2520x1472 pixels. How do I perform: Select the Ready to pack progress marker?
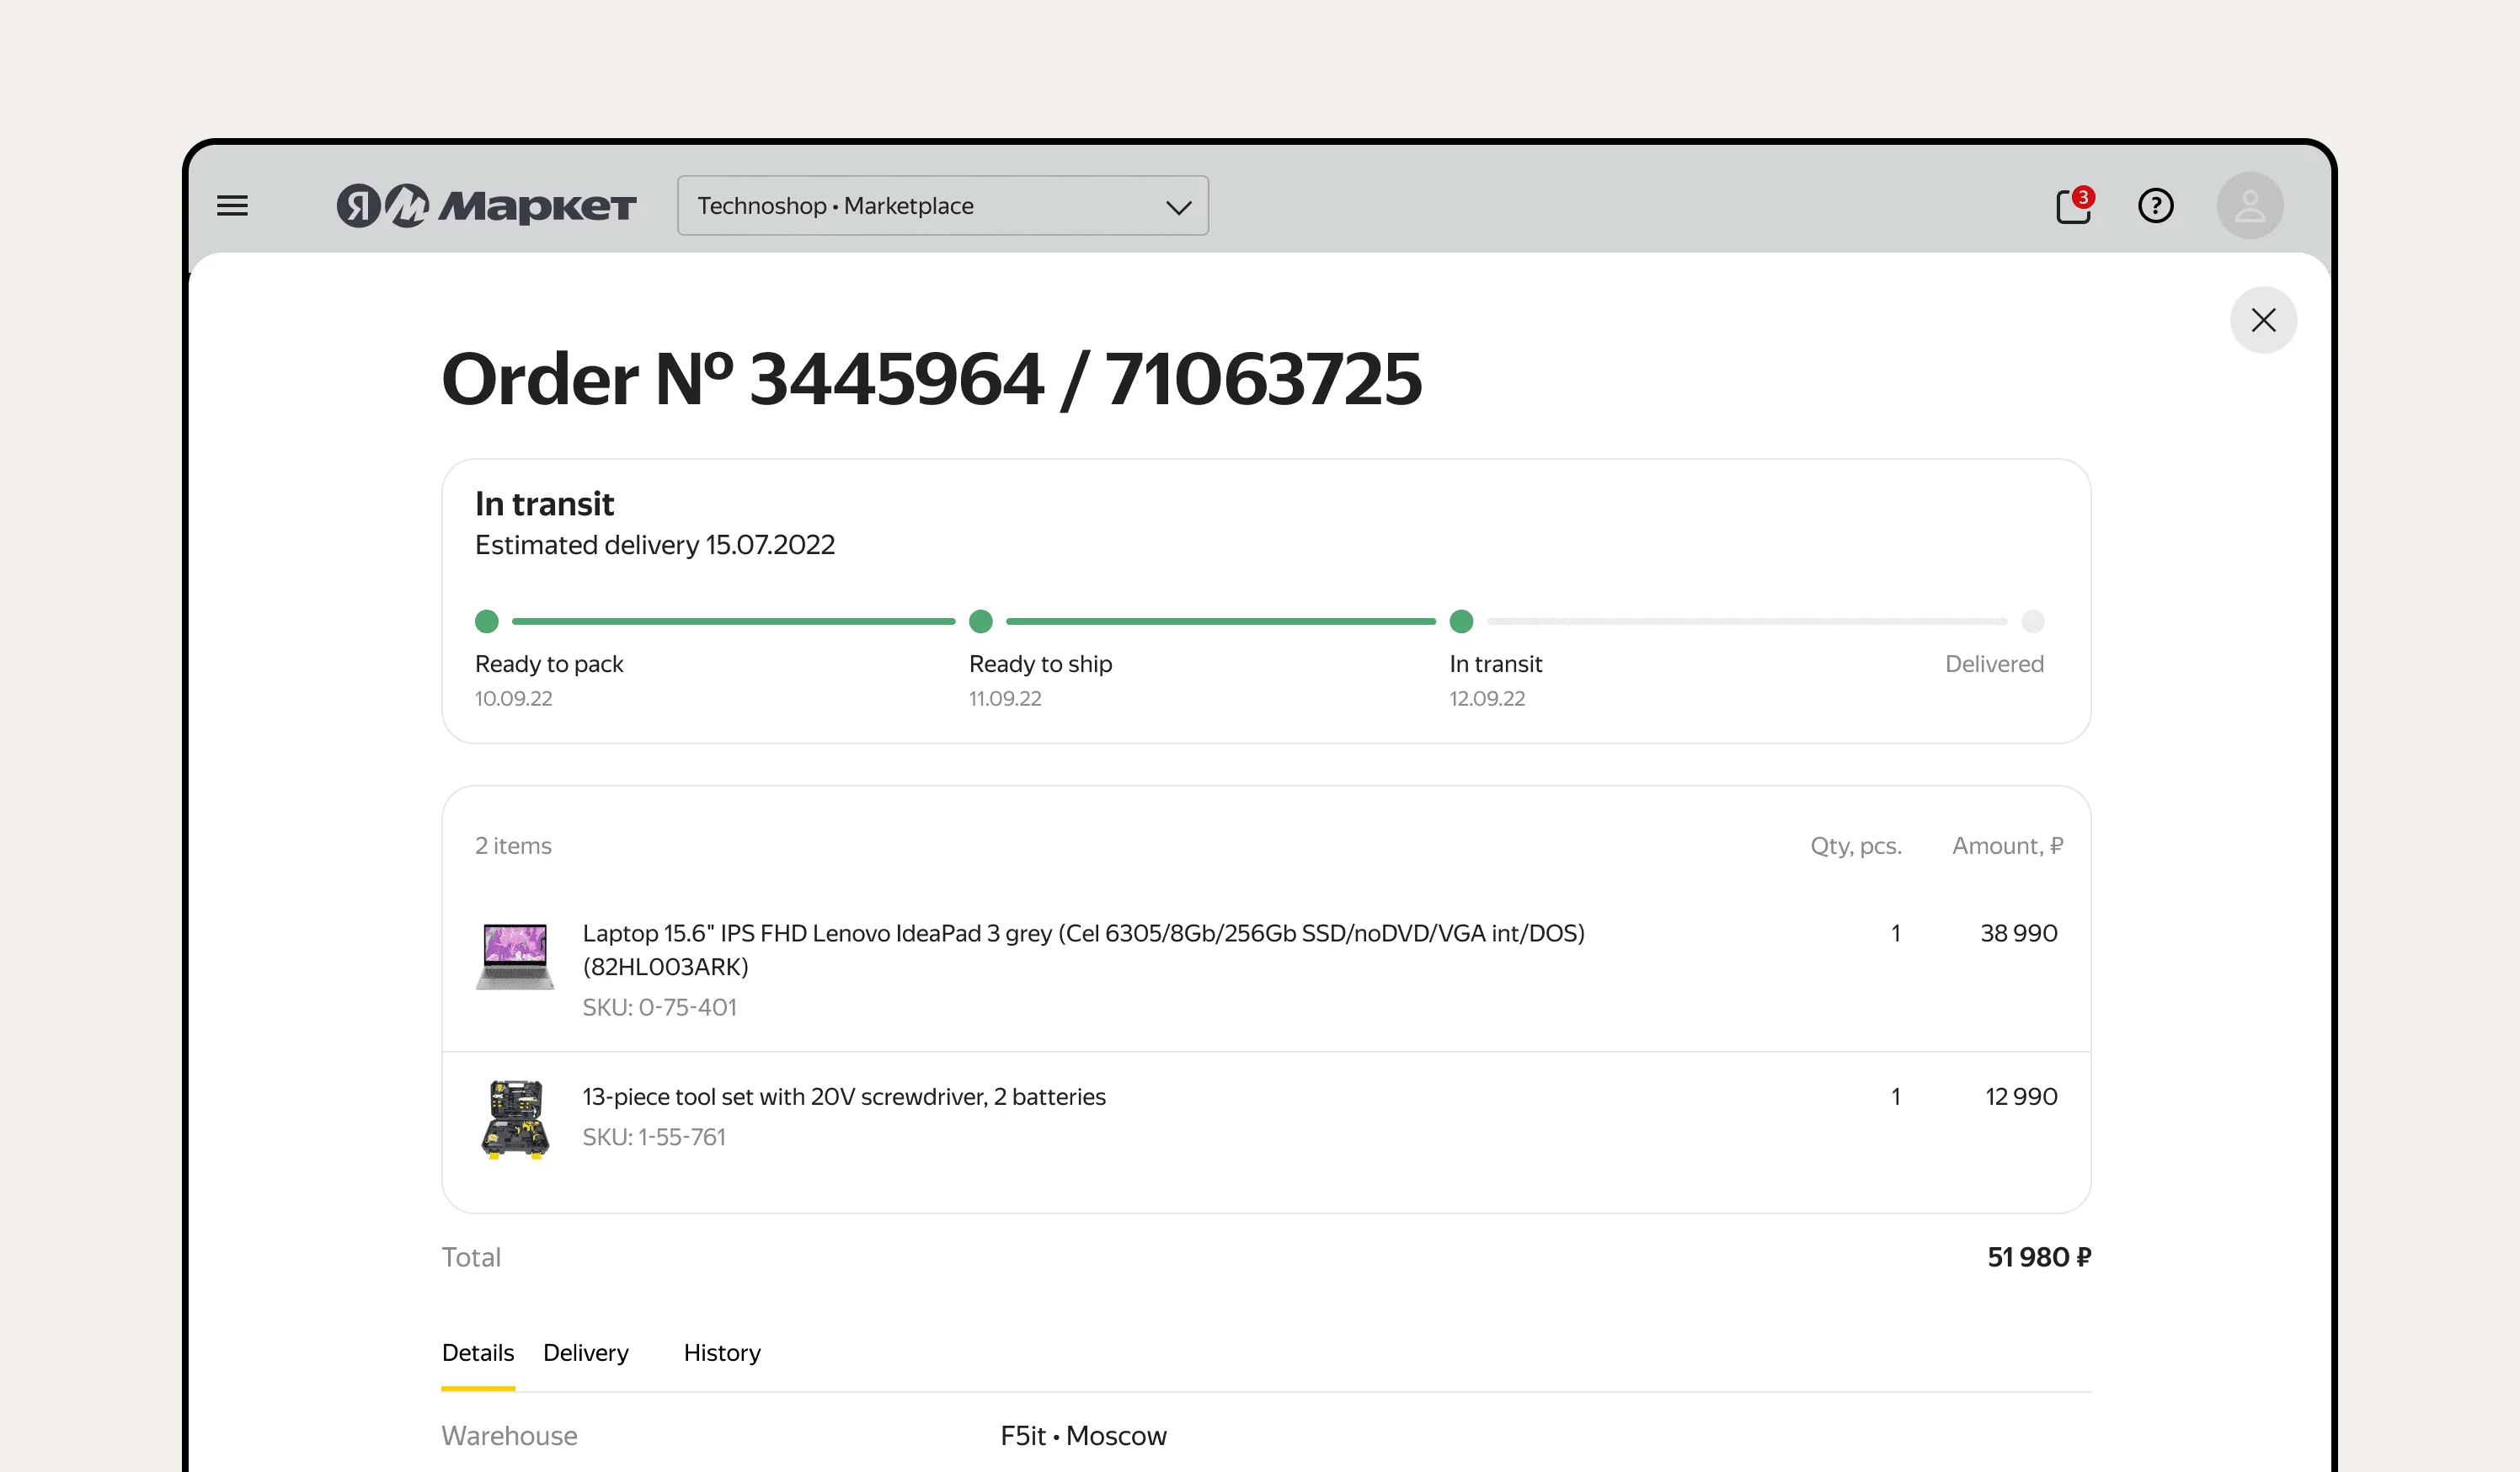[487, 622]
